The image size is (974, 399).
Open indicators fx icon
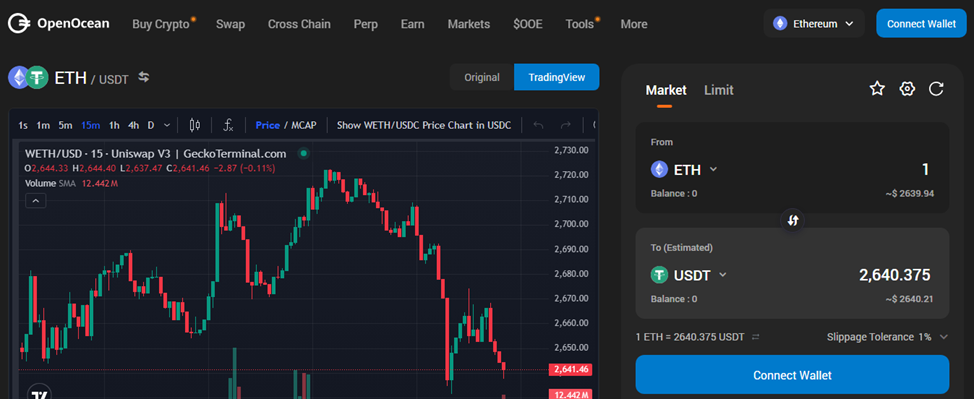(x=228, y=125)
